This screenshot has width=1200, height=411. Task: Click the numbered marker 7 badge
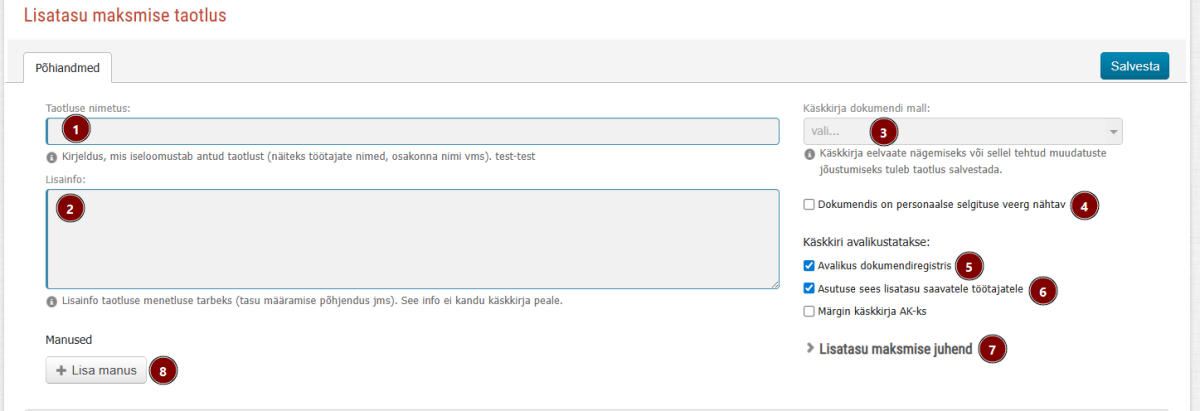tap(992, 349)
